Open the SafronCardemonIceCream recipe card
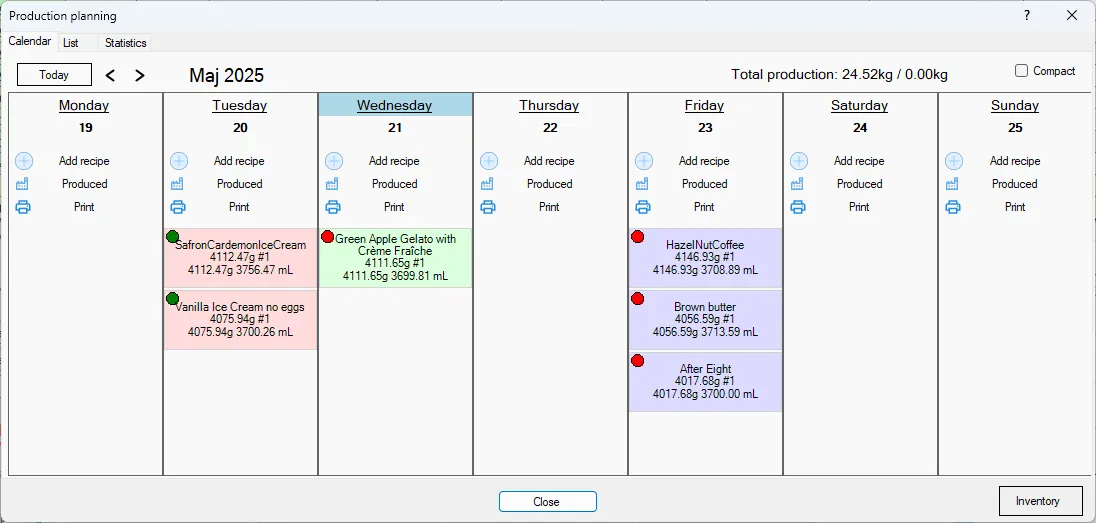The image size is (1096, 523). [x=240, y=258]
